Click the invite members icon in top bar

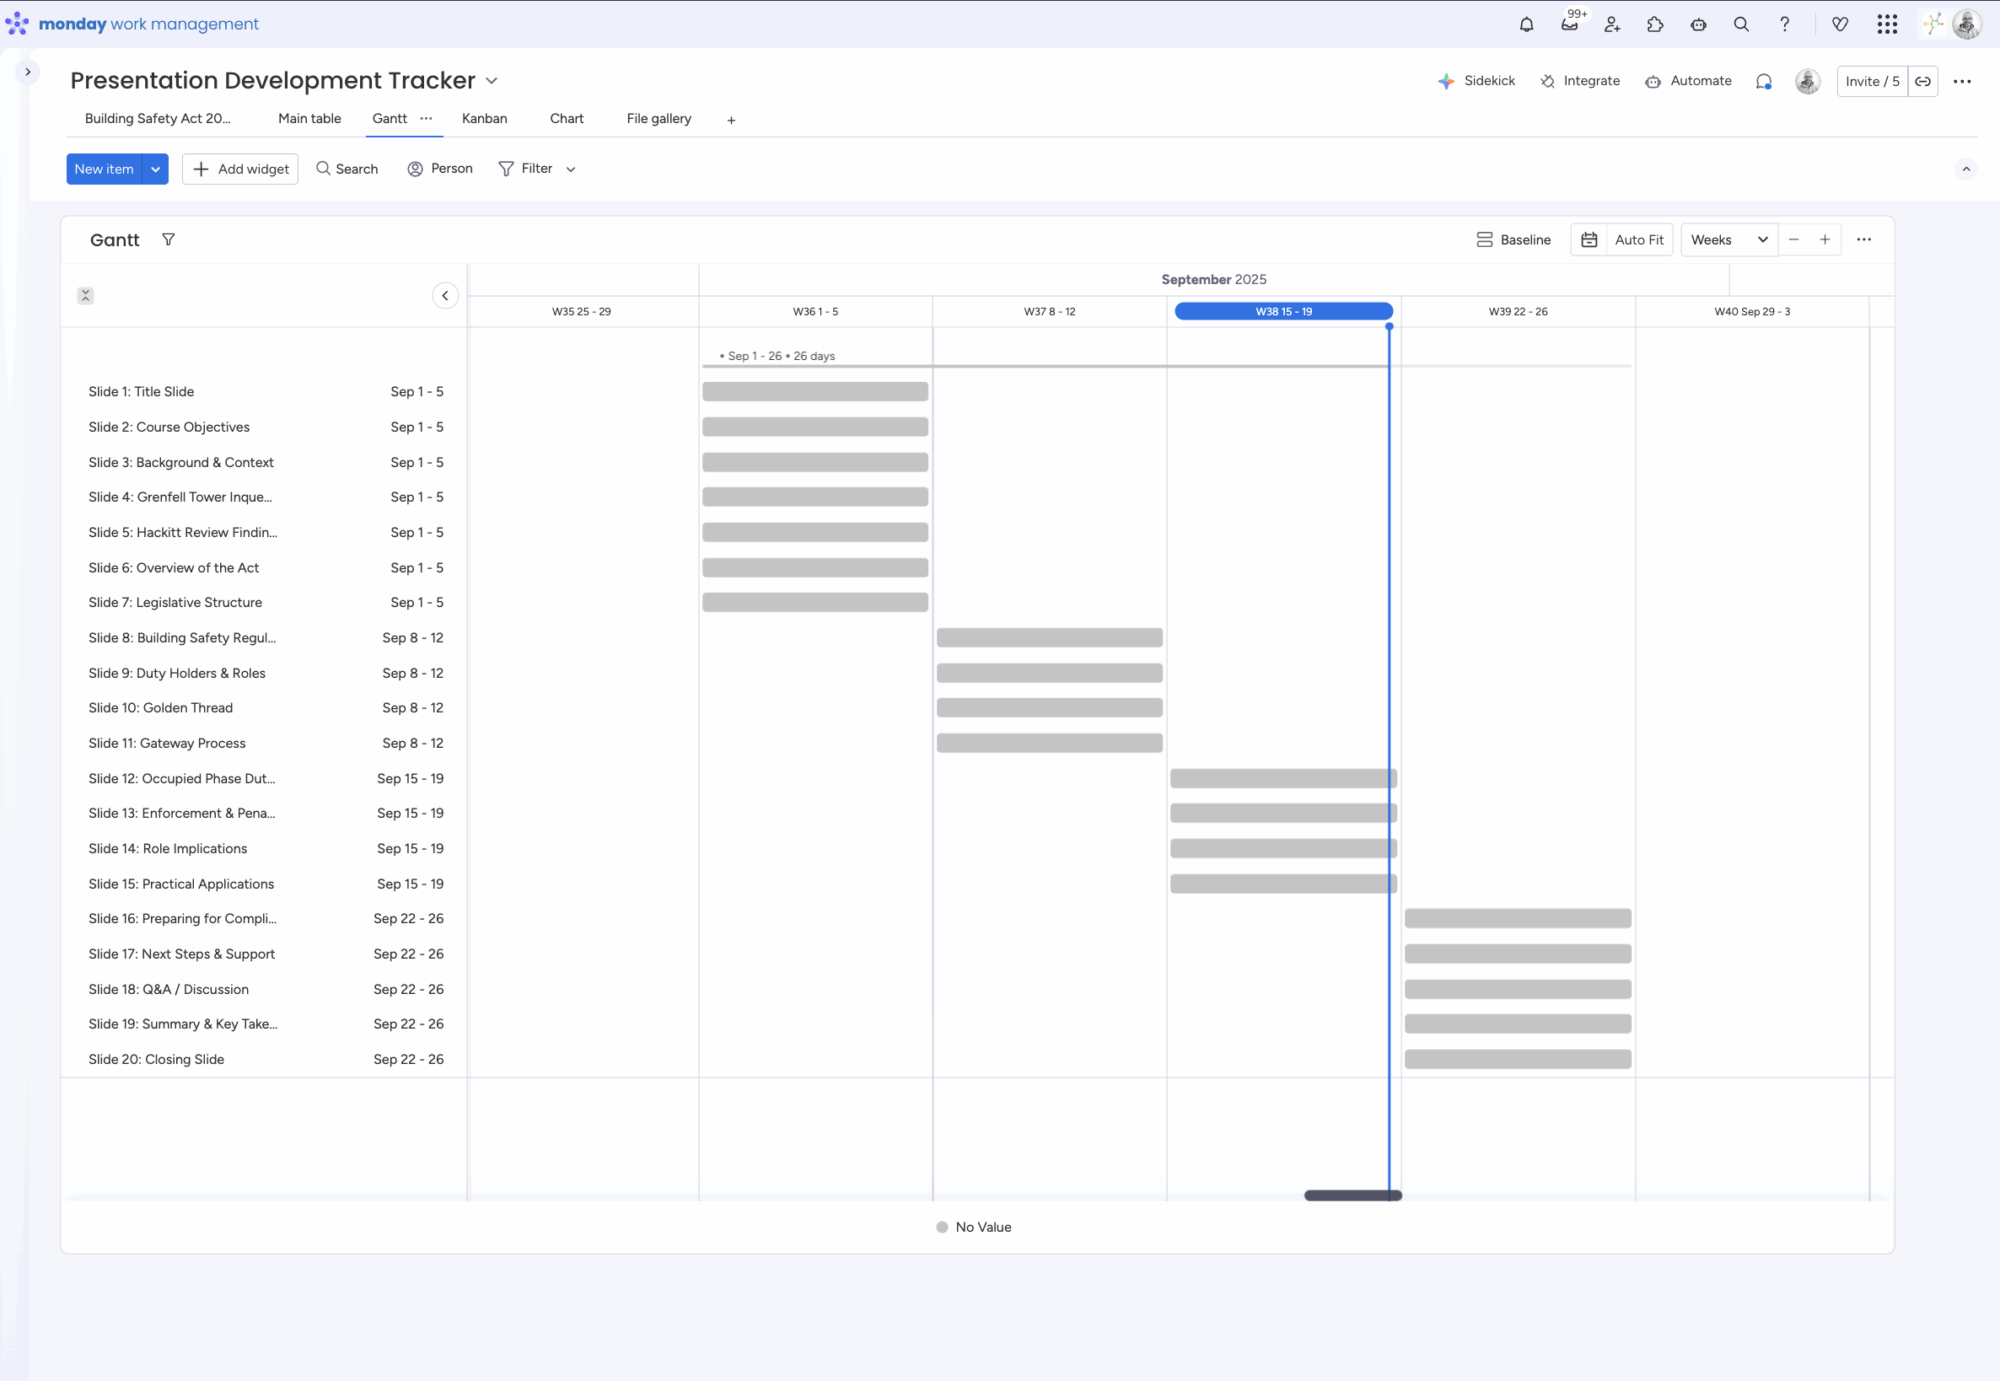[x=1612, y=25]
